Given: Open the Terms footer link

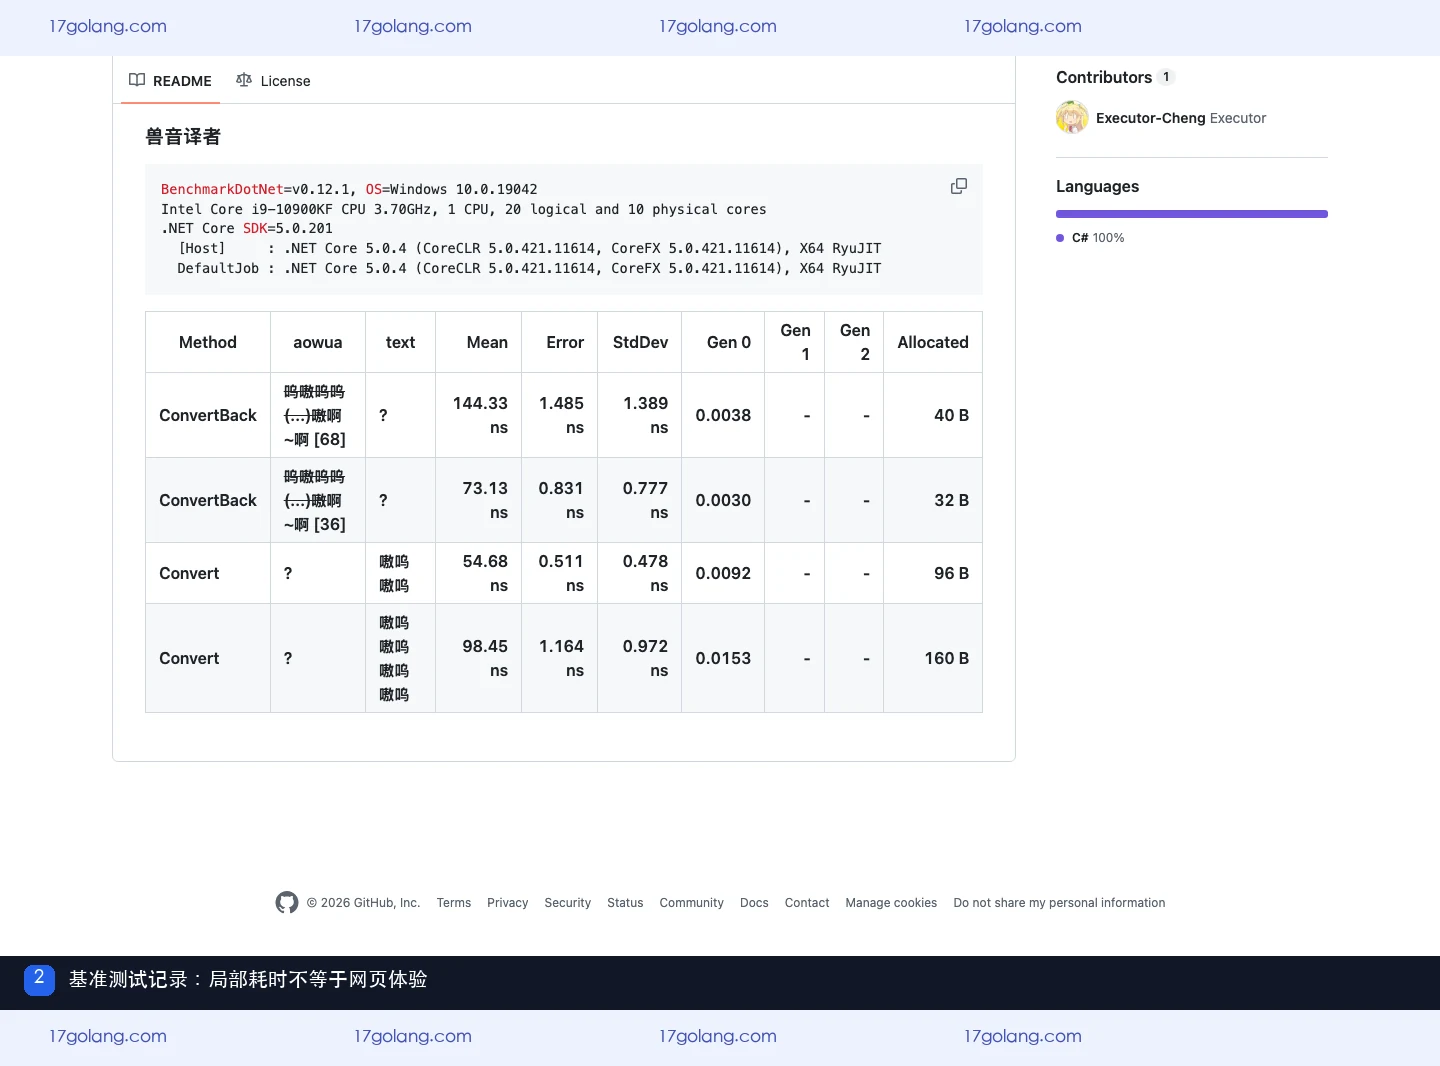Looking at the screenshot, I should 454,903.
